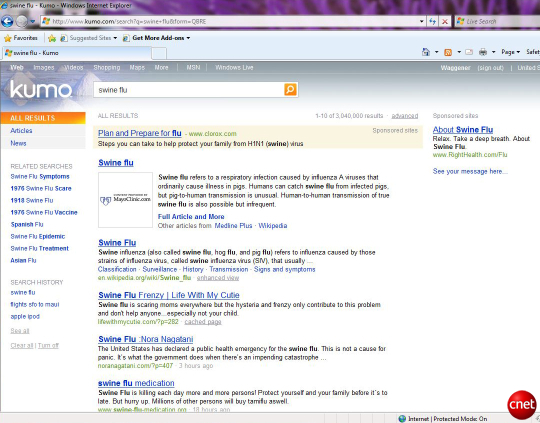This screenshot has width=540, height=423.
Task: Expand the RSS feeds dropdown arrow
Action: (x=459, y=52)
